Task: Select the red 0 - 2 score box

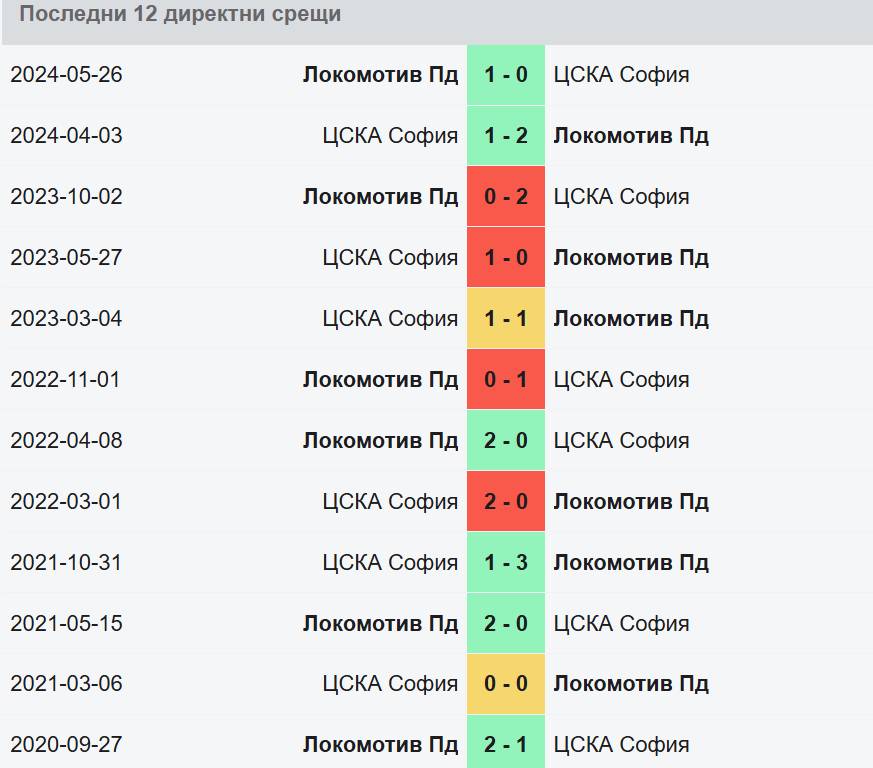Action: pos(506,197)
